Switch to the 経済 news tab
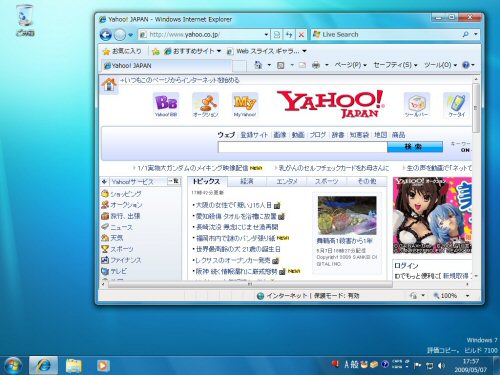Image resolution: width=500 pixels, height=375 pixels. click(247, 181)
